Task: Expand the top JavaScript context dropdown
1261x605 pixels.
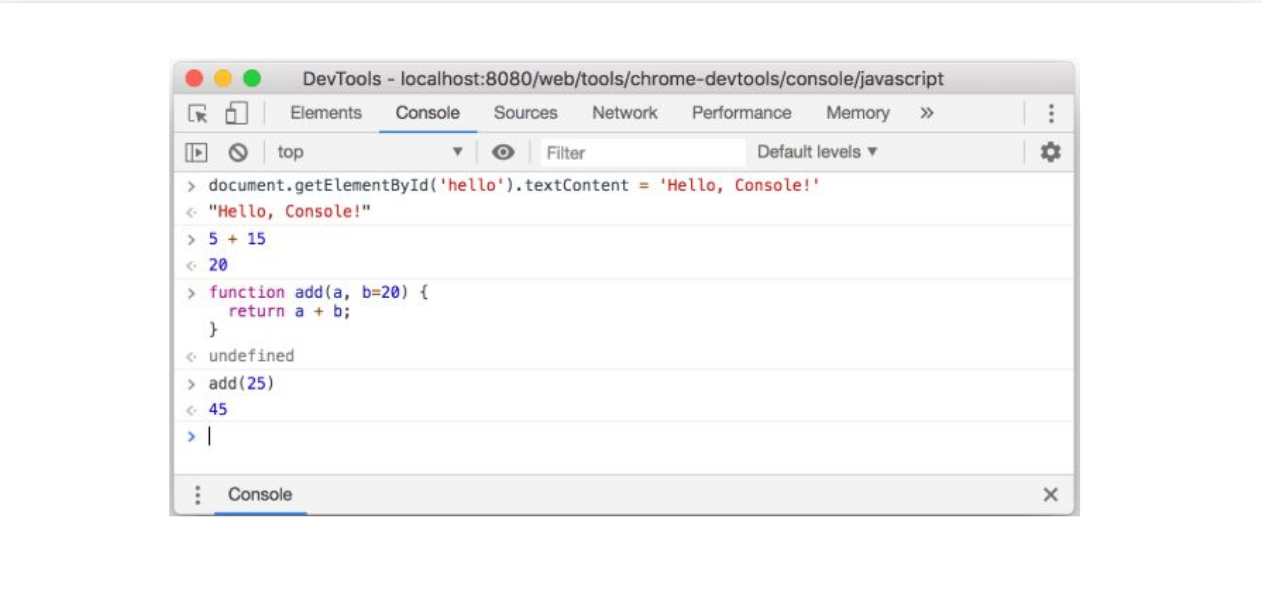Action: [370, 152]
